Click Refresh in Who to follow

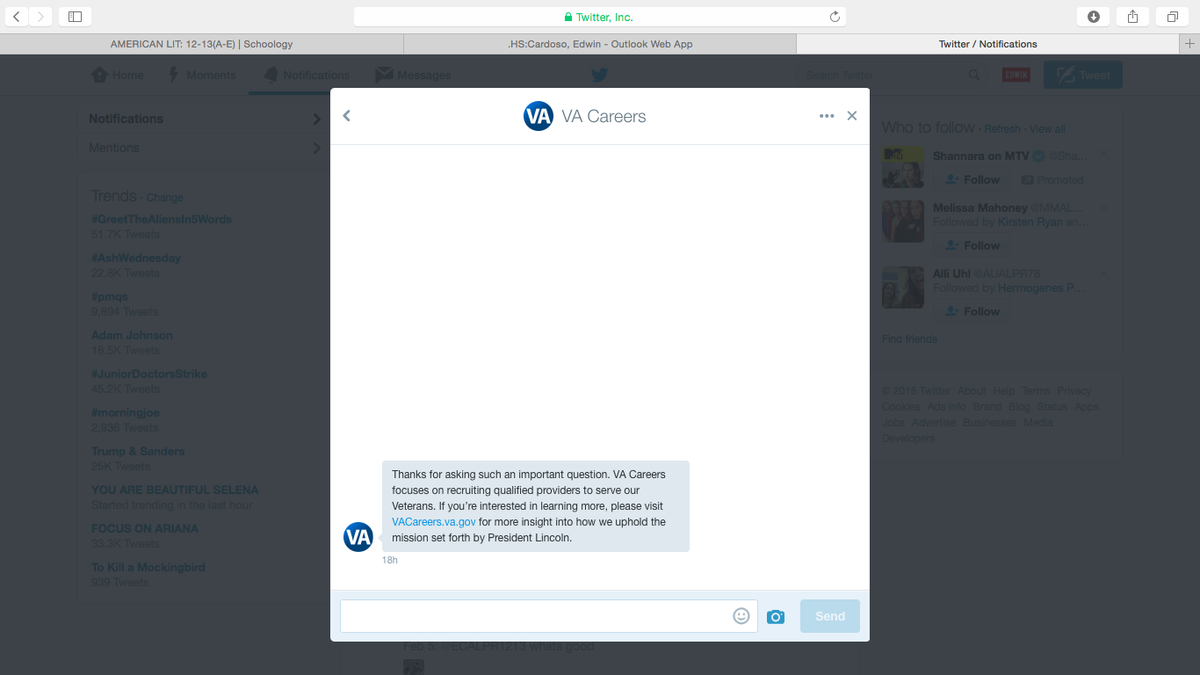click(x=1003, y=129)
